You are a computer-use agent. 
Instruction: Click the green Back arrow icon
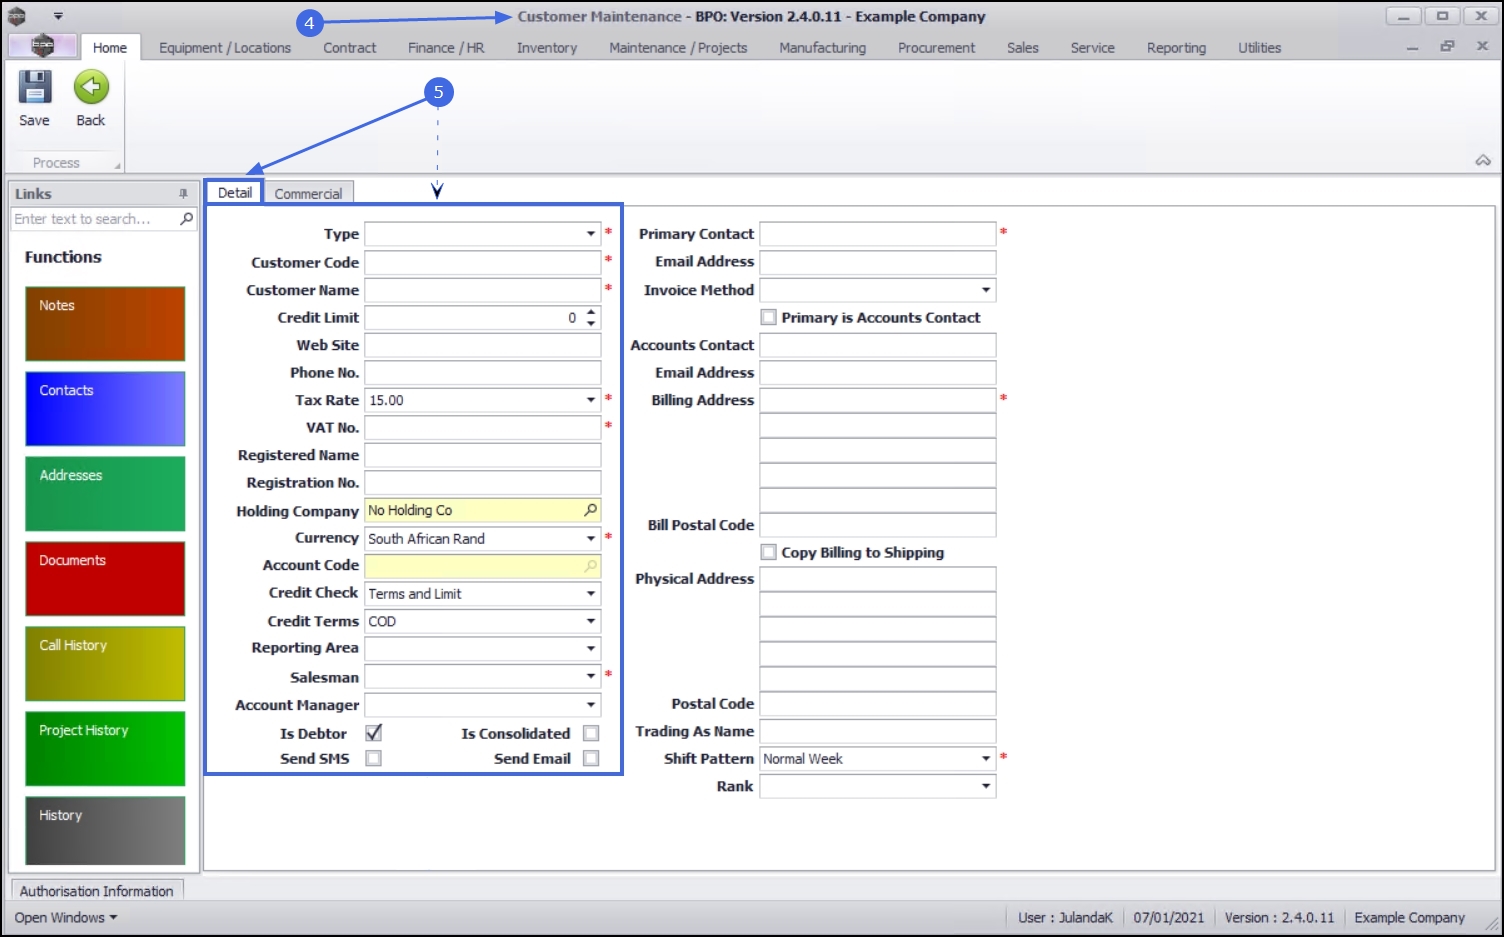91,88
